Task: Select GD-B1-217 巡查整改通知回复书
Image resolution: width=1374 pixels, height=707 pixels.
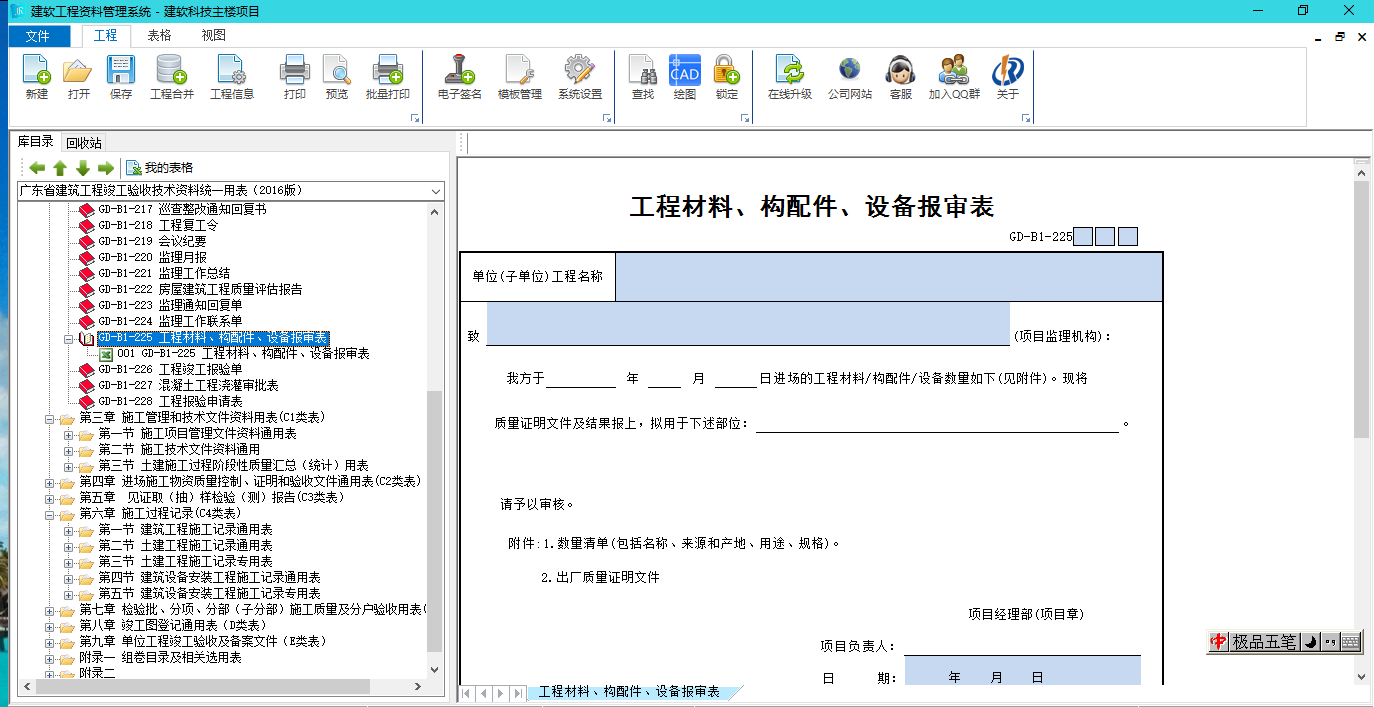Action: coord(182,210)
